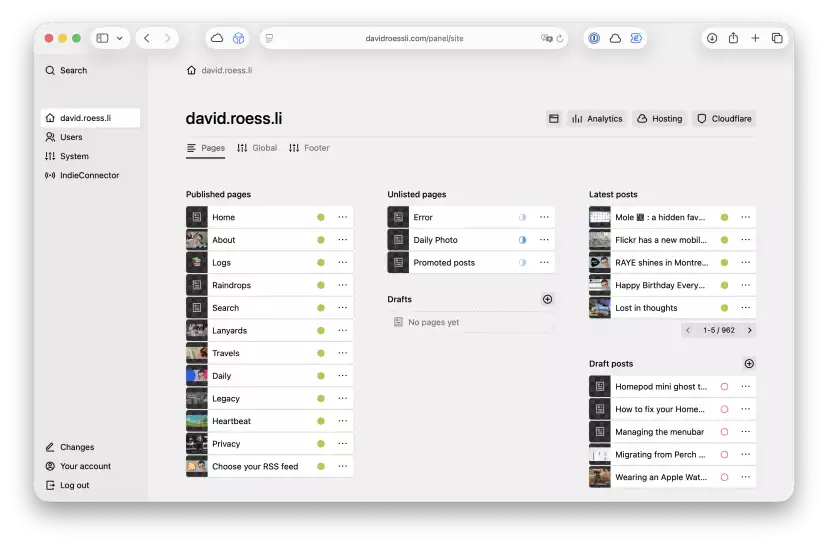
Task: Open options menu for Raindrops page
Action: tap(343, 285)
